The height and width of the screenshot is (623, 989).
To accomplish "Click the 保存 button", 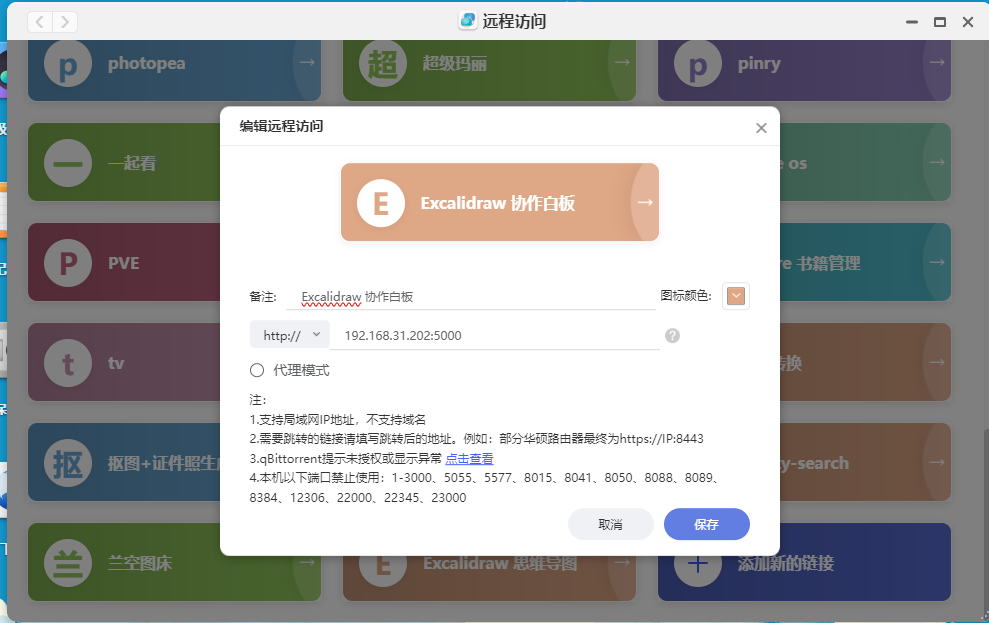I will pyautogui.click(x=706, y=524).
